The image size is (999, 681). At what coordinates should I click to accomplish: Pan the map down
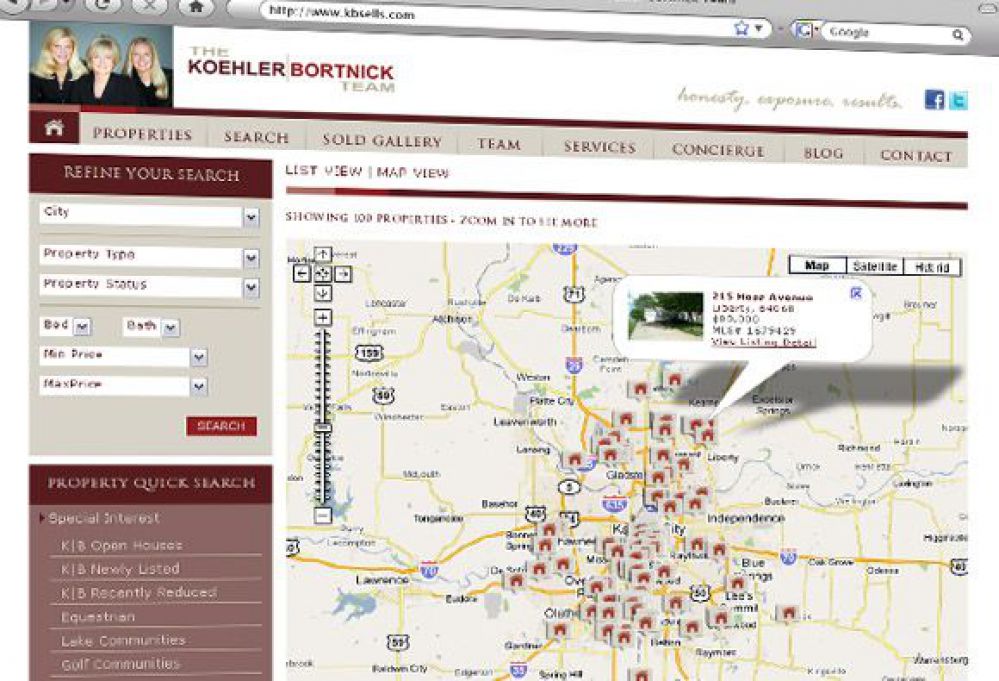click(x=323, y=293)
